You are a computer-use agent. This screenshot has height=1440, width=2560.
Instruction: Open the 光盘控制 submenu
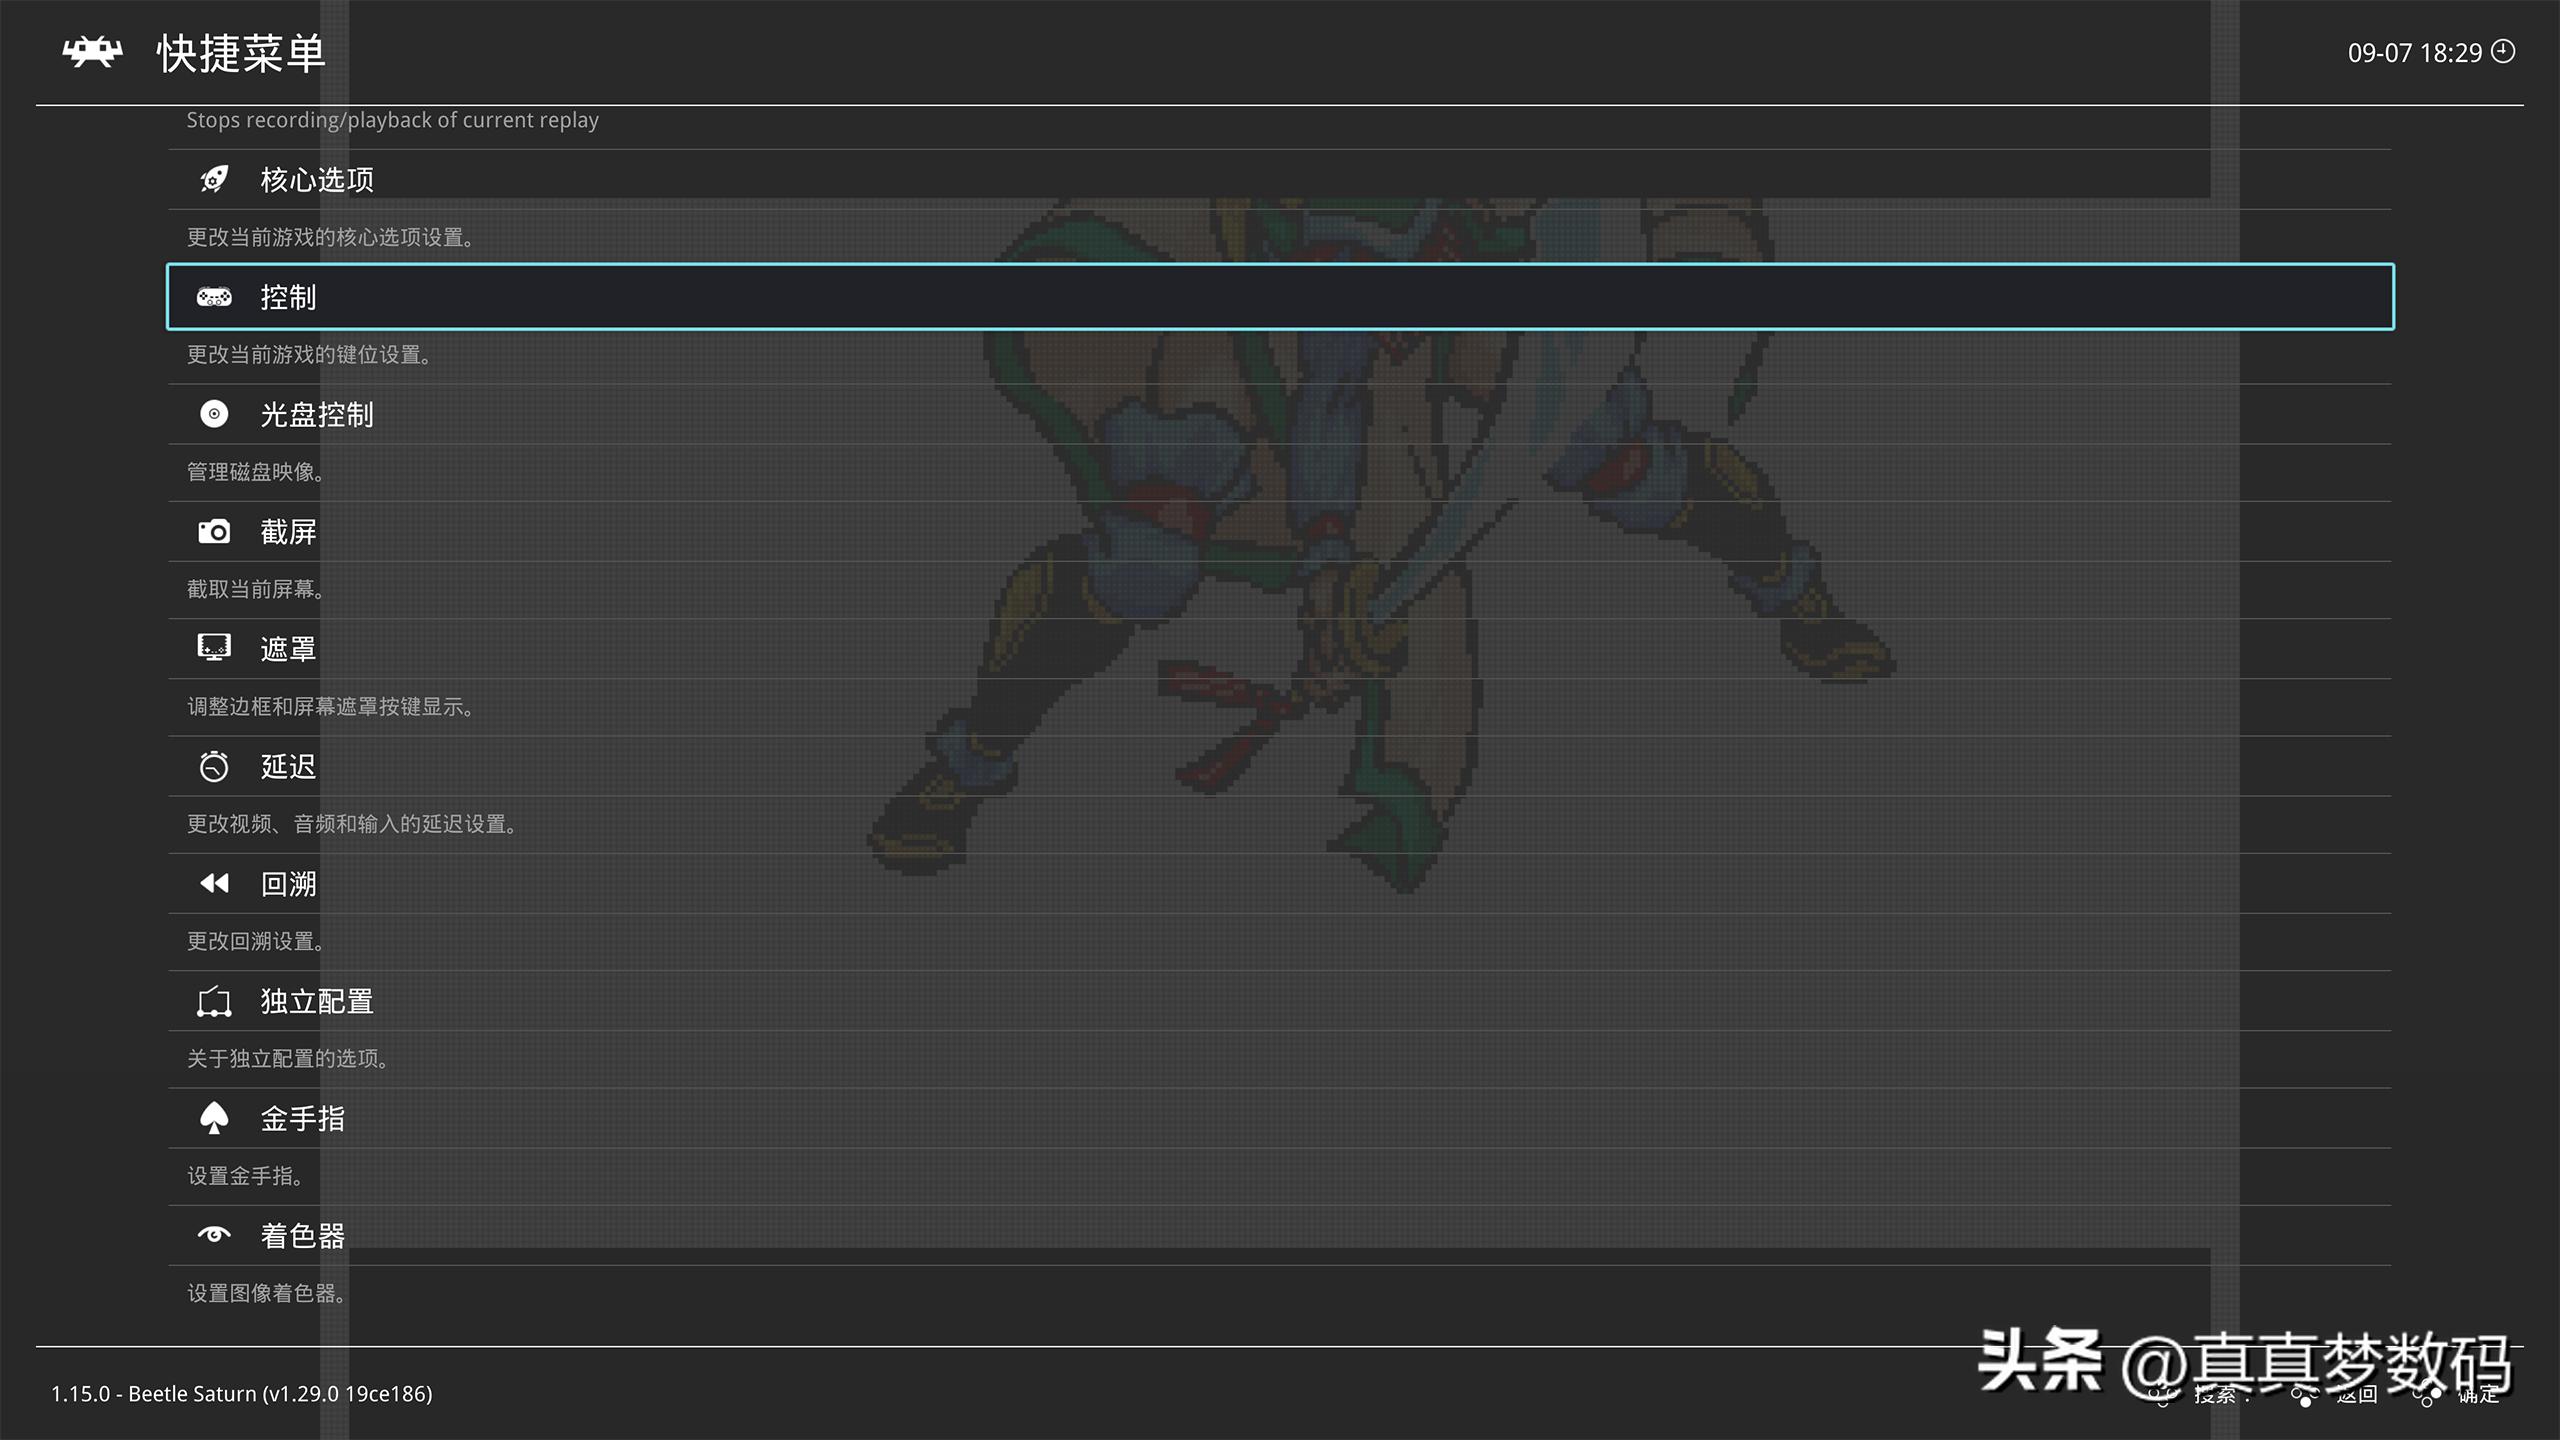(317, 415)
